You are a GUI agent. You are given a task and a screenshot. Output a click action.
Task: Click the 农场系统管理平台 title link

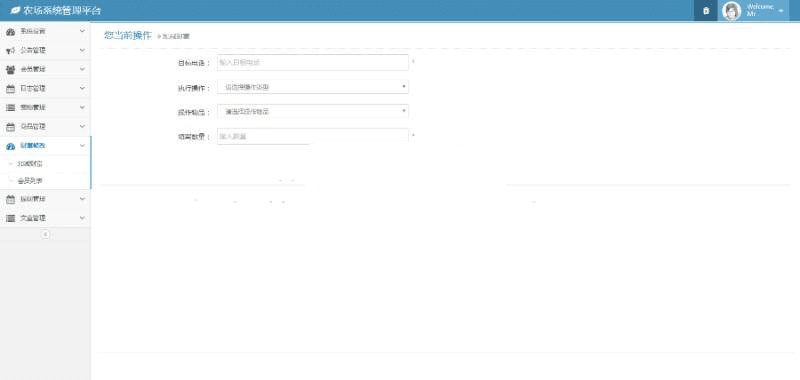point(62,11)
